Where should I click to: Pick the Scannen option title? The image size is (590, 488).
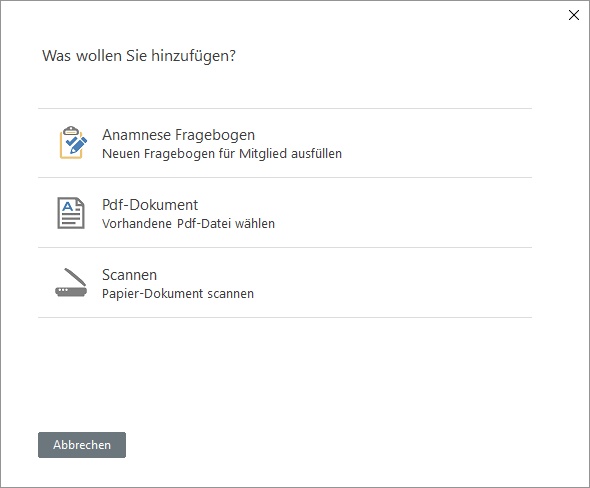pyautogui.click(x=129, y=275)
